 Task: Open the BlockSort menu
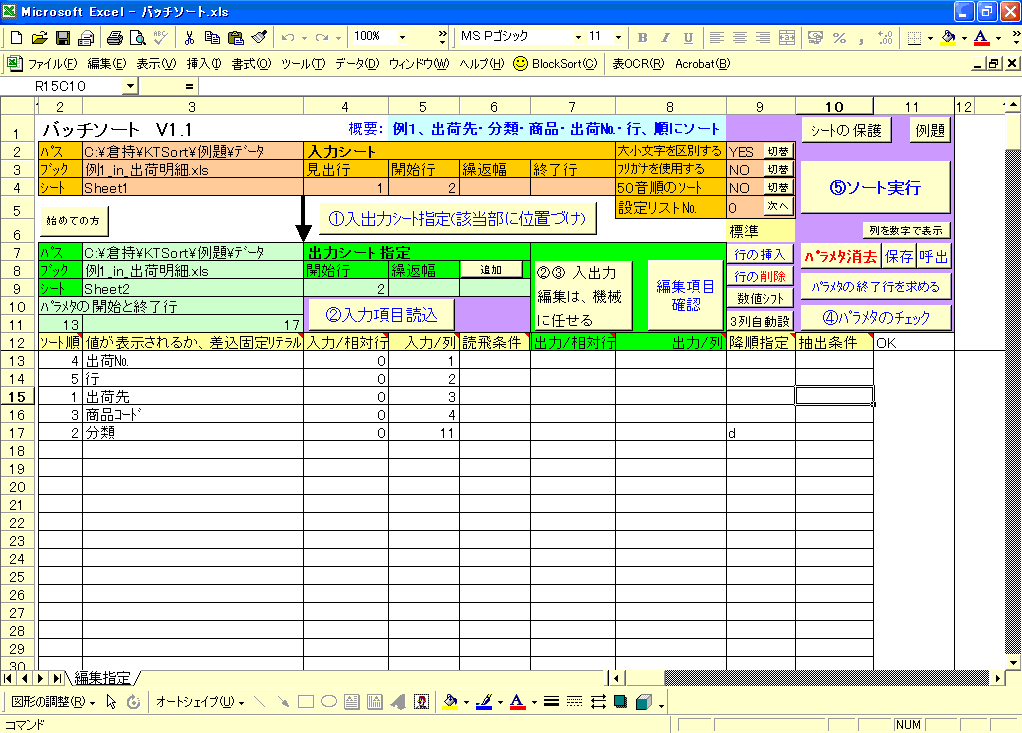pos(555,64)
